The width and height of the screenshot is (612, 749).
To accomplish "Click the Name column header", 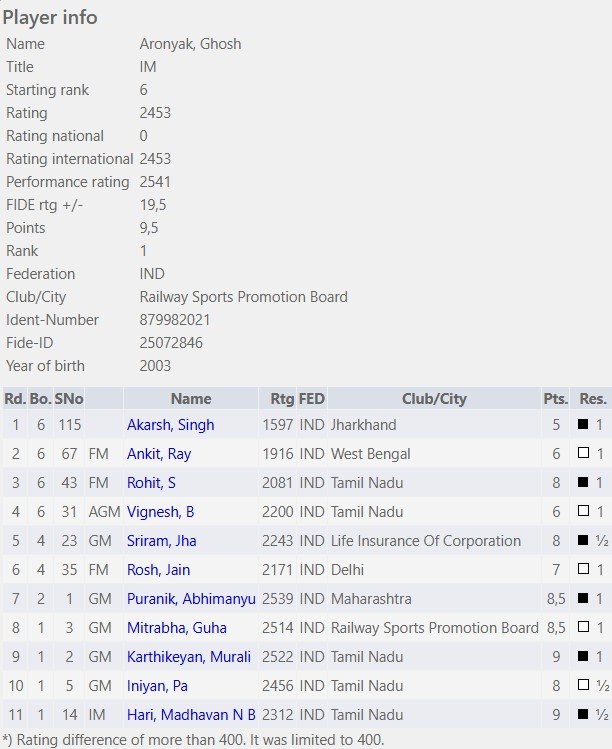I will coord(191,398).
